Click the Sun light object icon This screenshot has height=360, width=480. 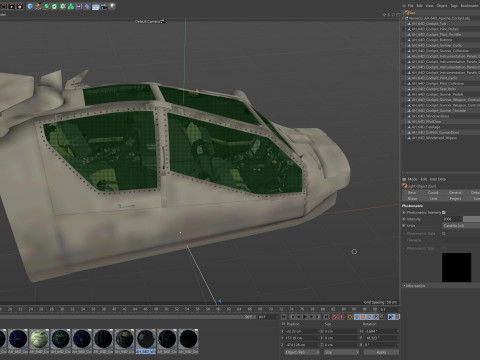pyautogui.click(x=407, y=13)
